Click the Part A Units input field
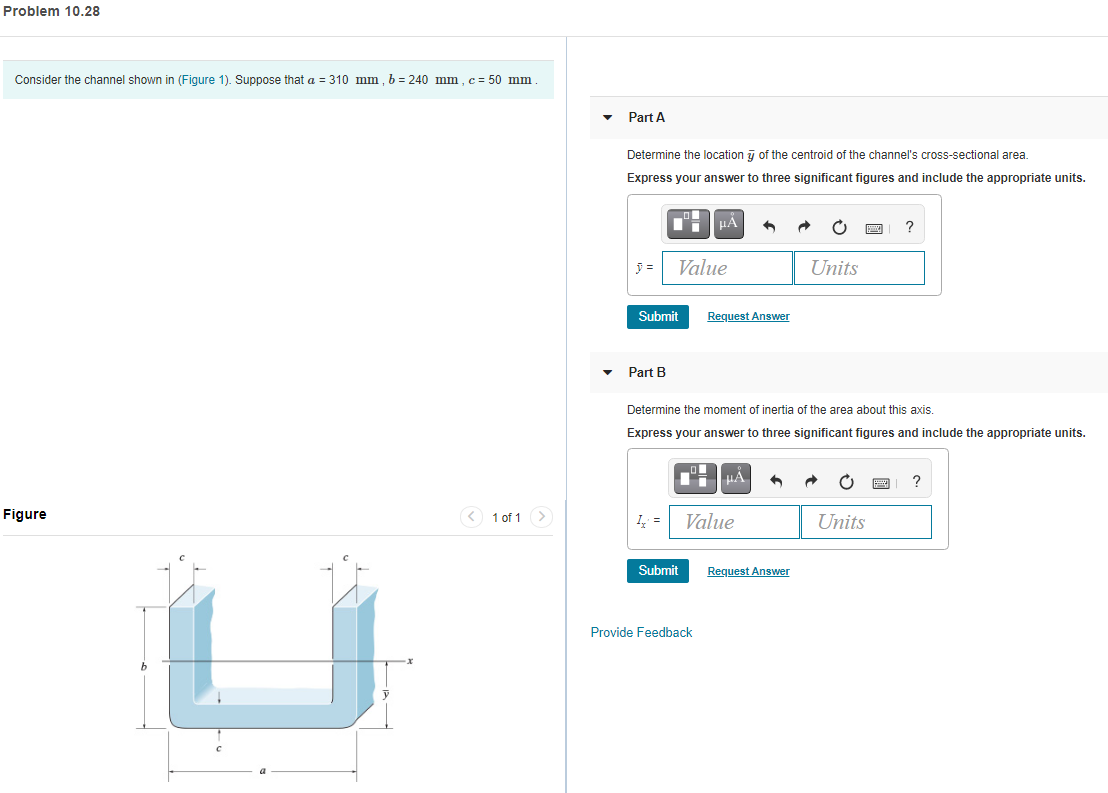The width and height of the screenshot is (1108, 793). [x=859, y=268]
